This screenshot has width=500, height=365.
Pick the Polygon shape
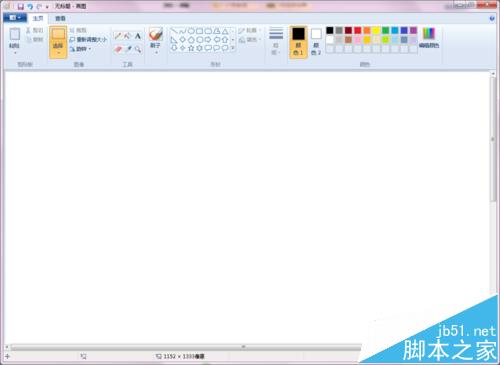pos(217,31)
